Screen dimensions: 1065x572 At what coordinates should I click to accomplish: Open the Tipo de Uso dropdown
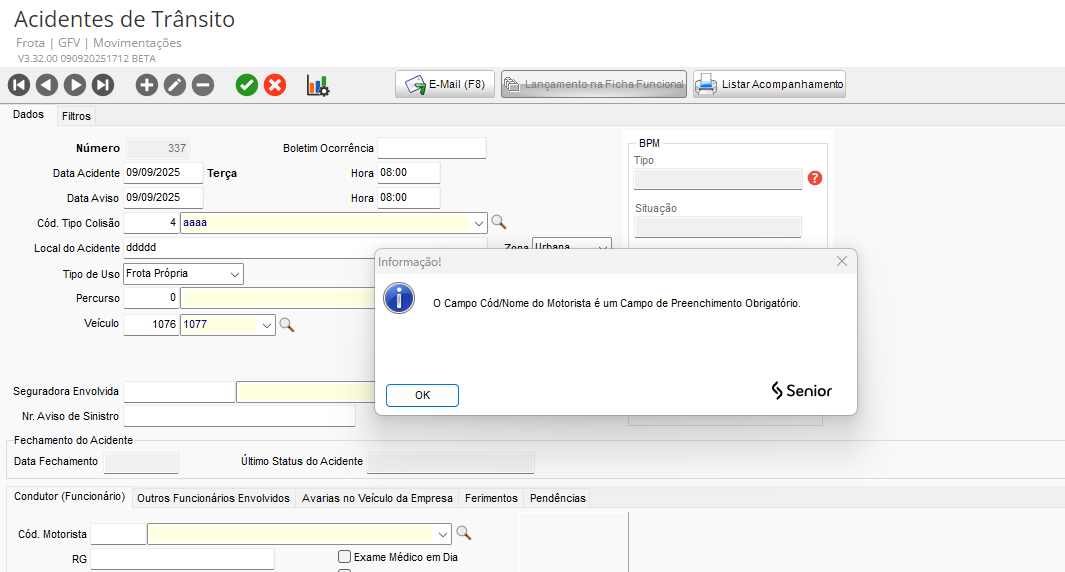pos(234,274)
